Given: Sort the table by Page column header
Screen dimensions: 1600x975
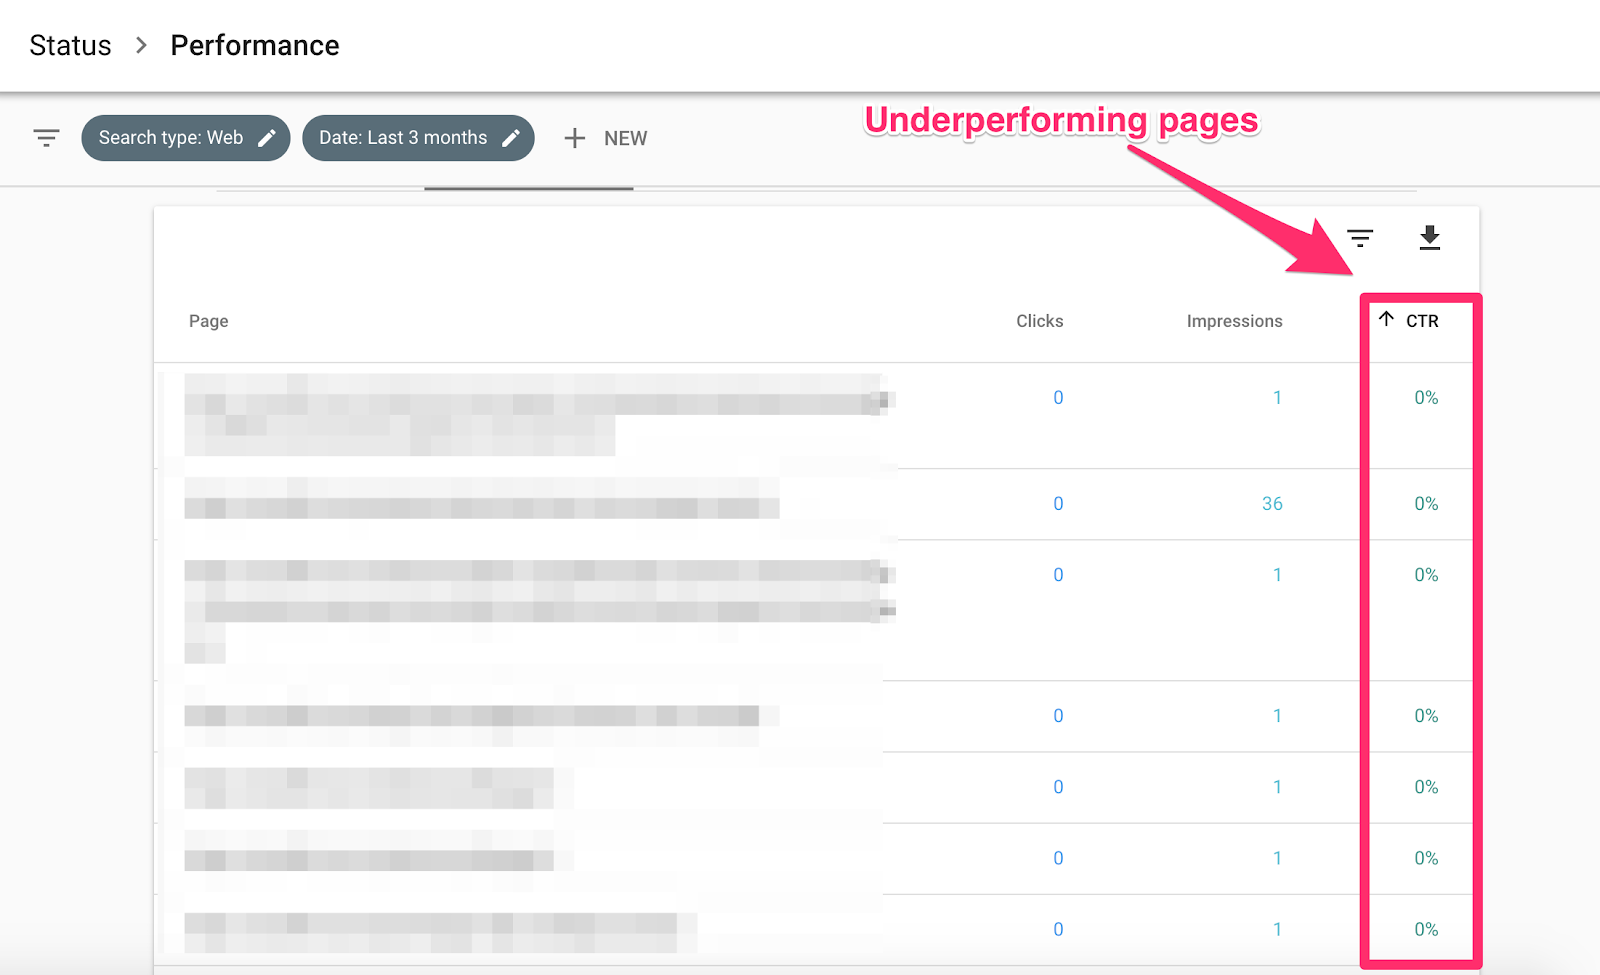Looking at the screenshot, I should (x=208, y=321).
